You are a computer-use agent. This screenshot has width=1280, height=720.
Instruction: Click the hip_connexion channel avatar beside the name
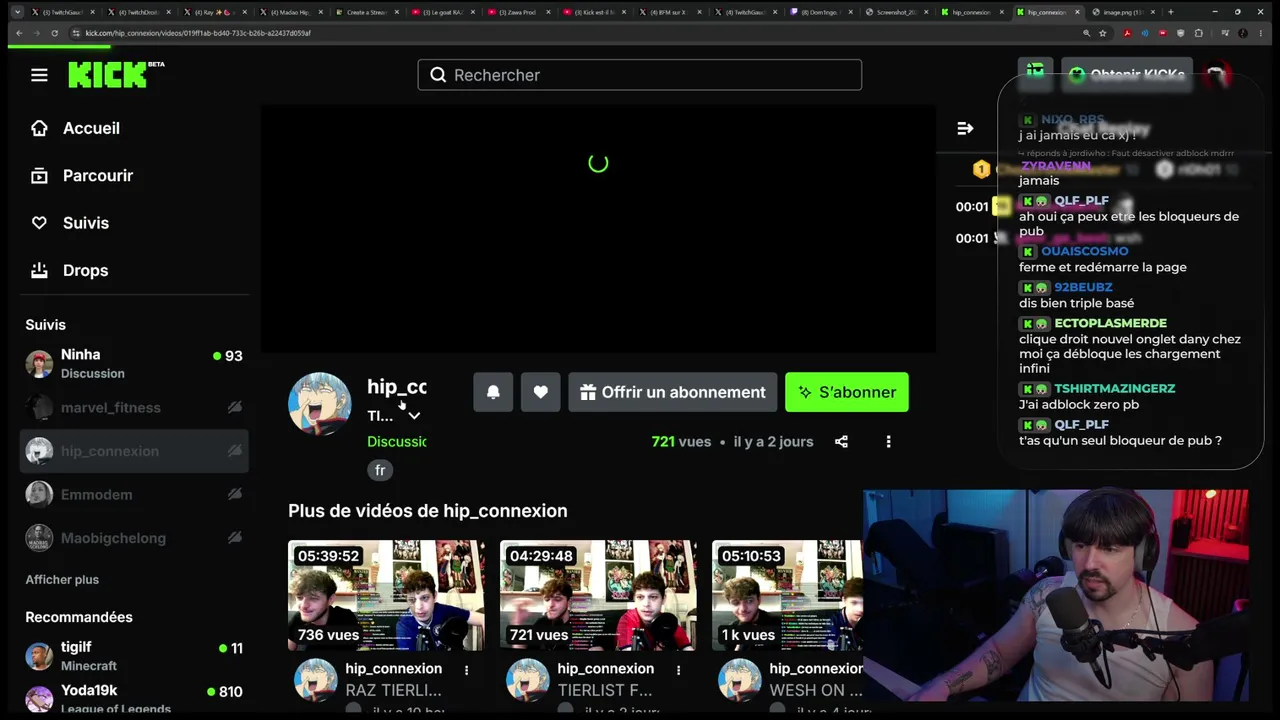click(320, 404)
